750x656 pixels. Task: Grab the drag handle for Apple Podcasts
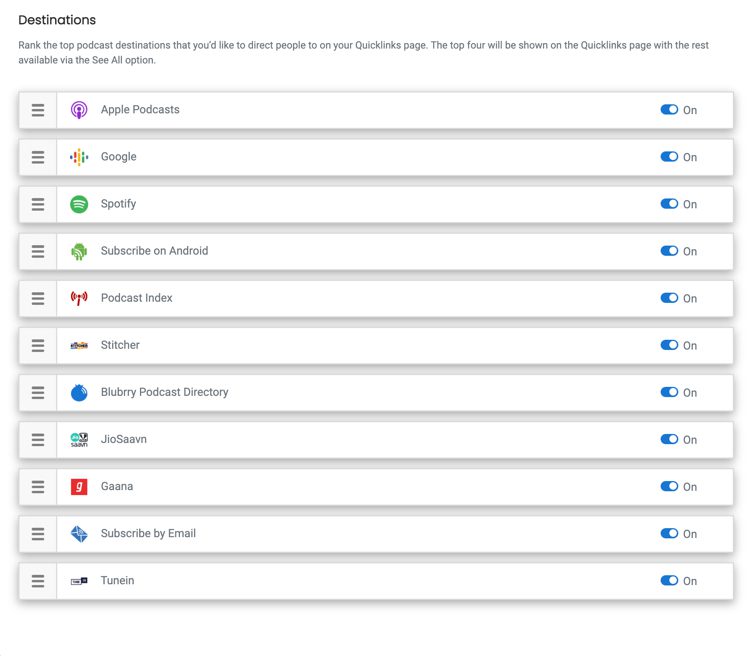coord(38,110)
